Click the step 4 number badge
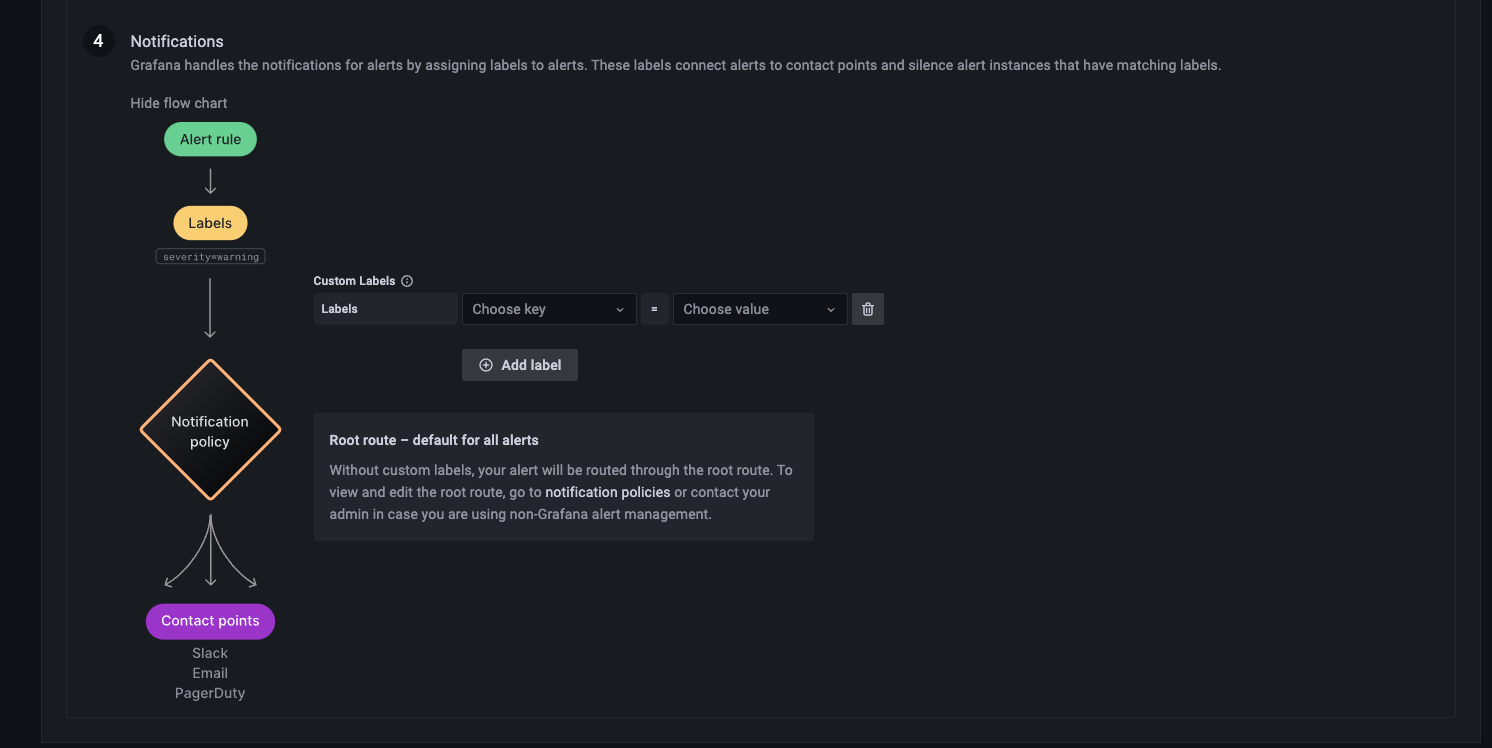 (x=97, y=41)
